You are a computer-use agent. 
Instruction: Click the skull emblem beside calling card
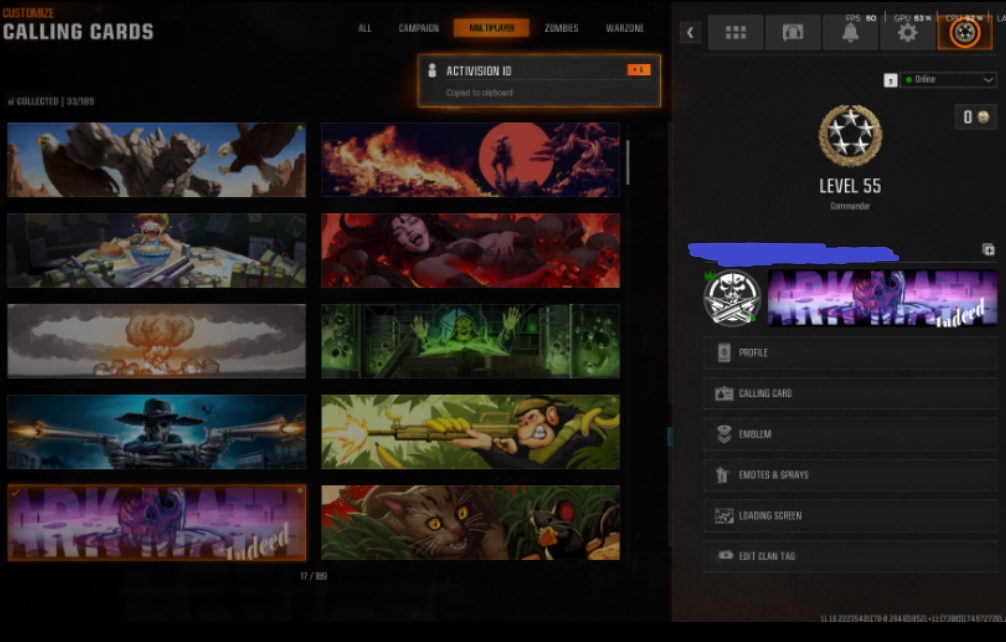point(732,298)
